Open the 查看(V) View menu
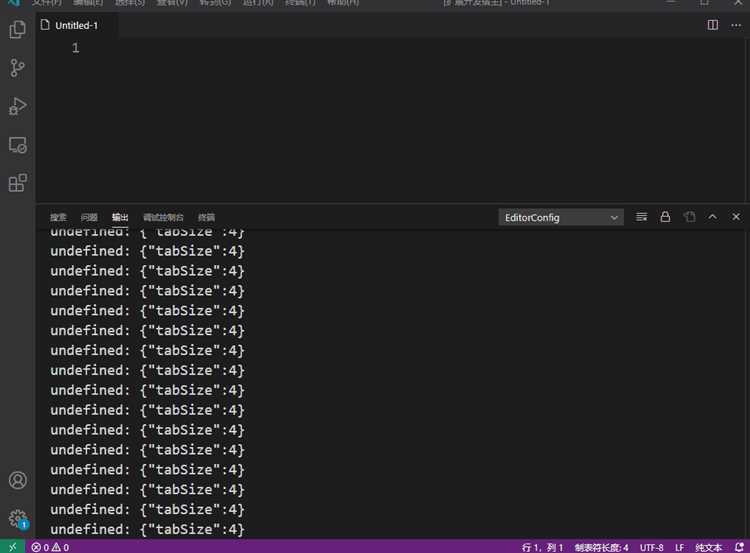The image size is (750, 553). click(172, 3)
